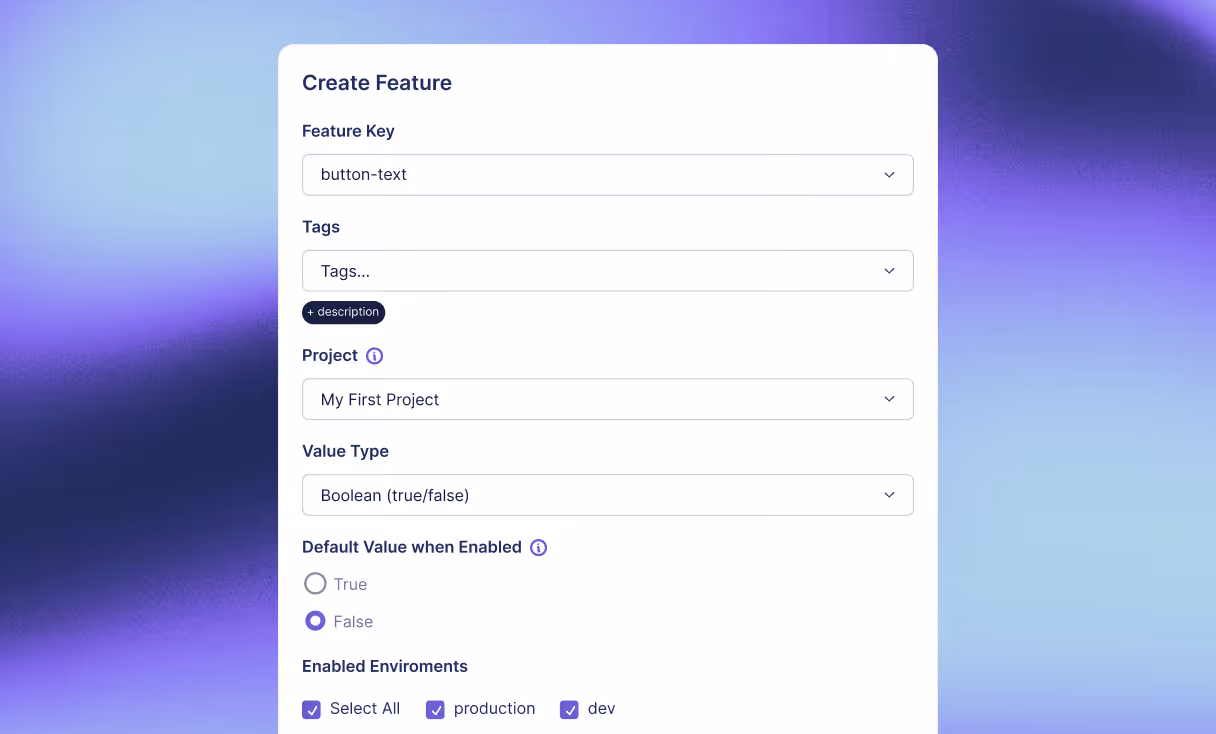Select the True radio button
Screen dimensions: 1216x734
click(315, 583)
